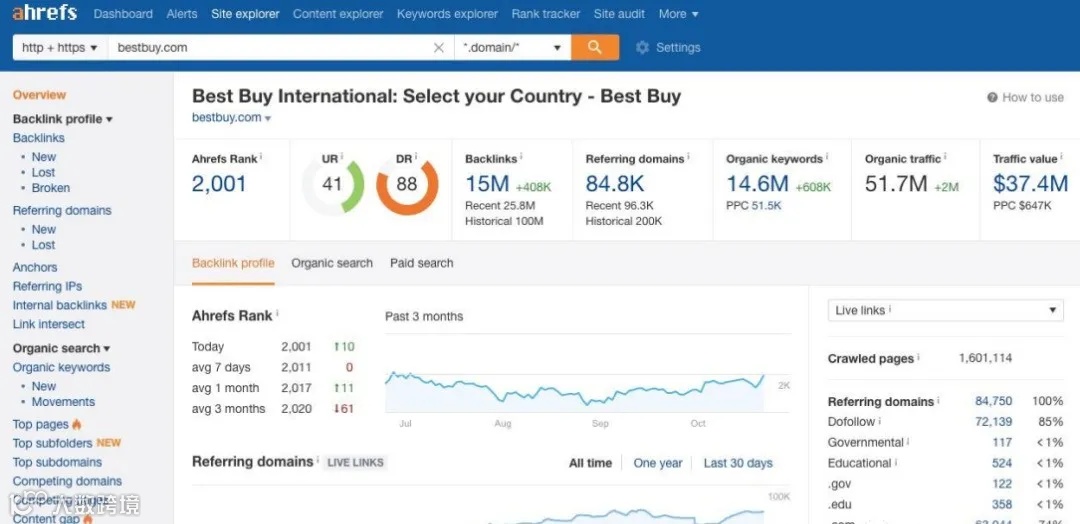Open Top subdomains in the sidebar
1080x524 pixels.
(x=57, y=462)
